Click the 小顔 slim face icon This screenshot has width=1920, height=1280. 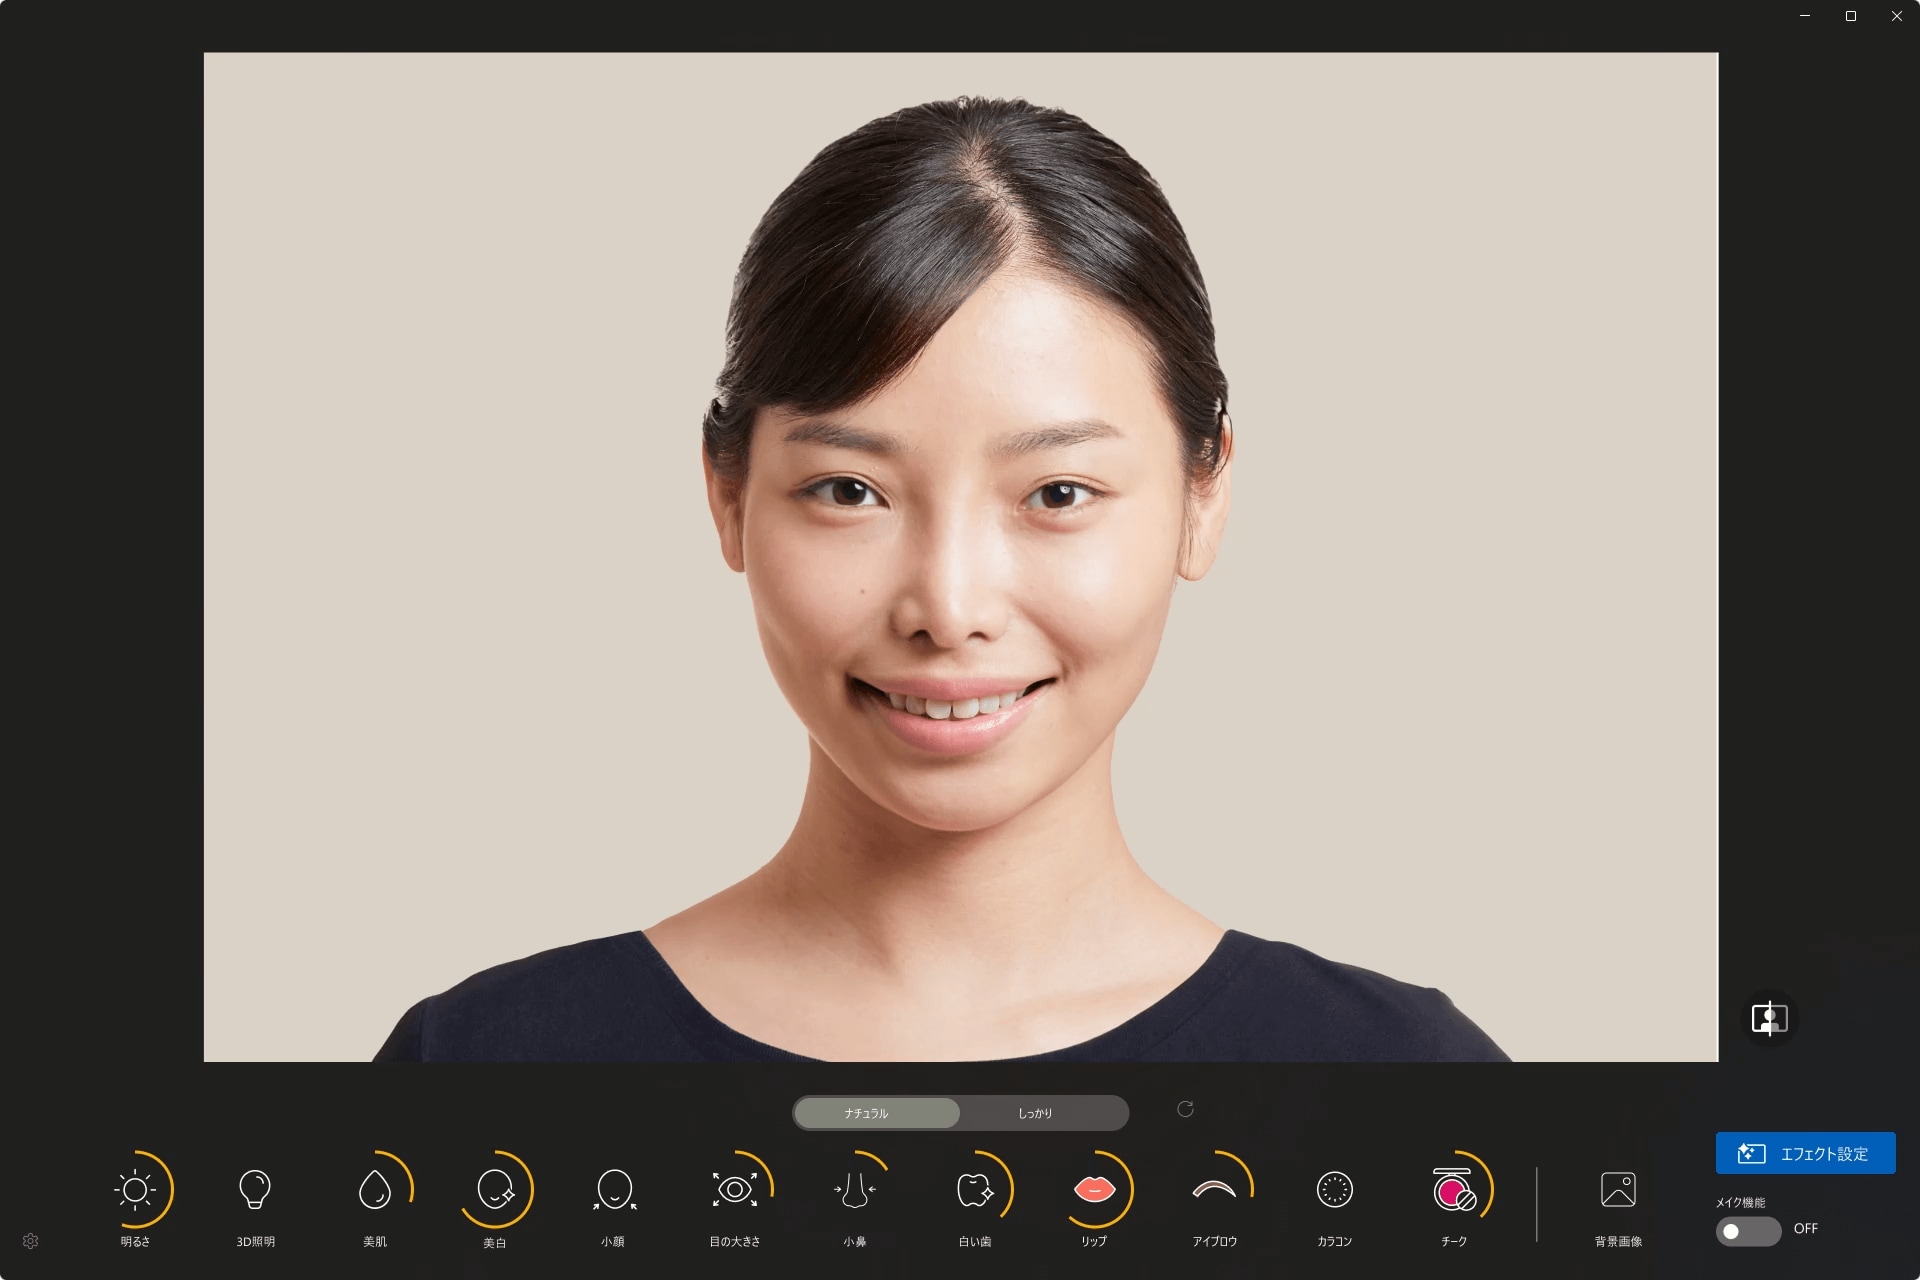point(614,1189)
